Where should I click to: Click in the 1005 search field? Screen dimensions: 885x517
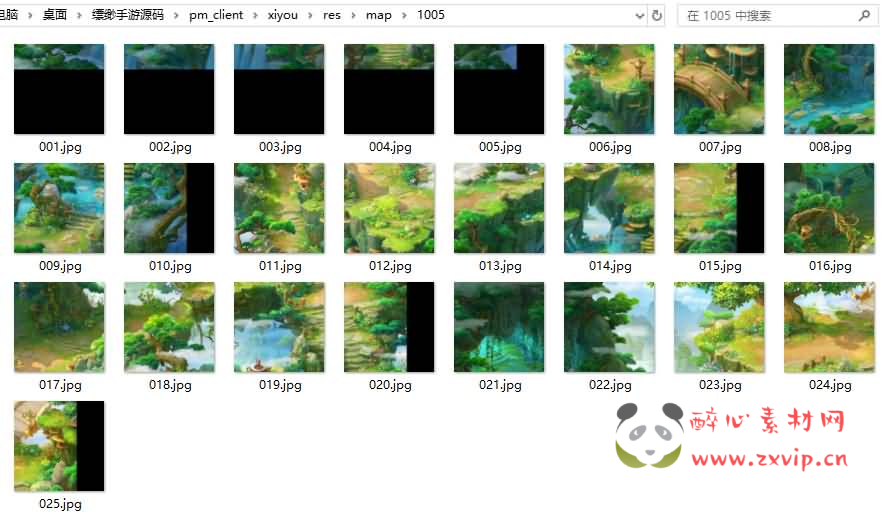(765, 16)
